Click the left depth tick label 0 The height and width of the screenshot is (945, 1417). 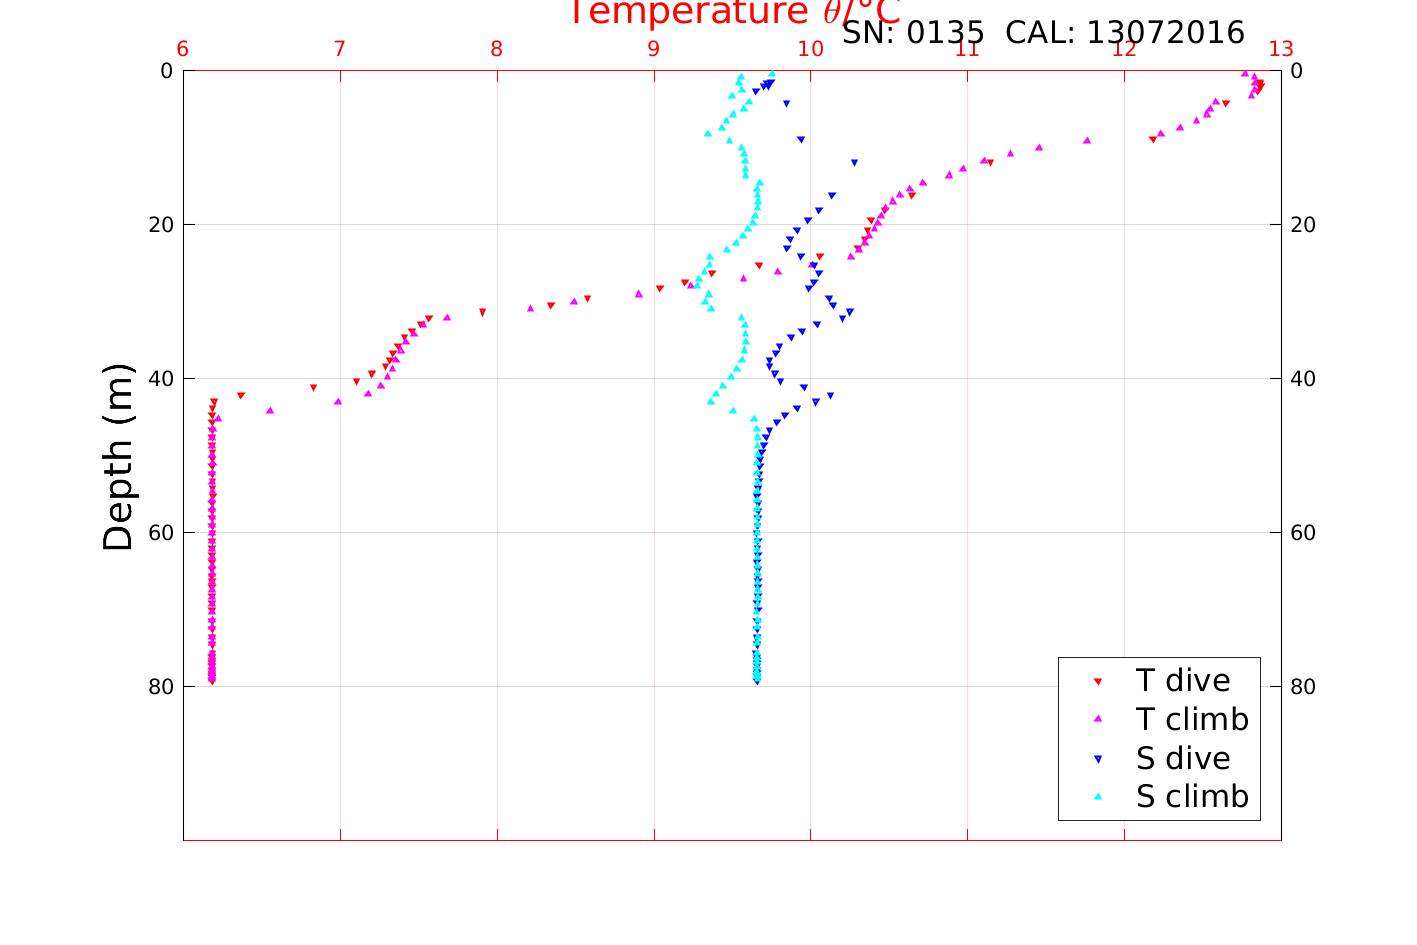coord(167,71)
